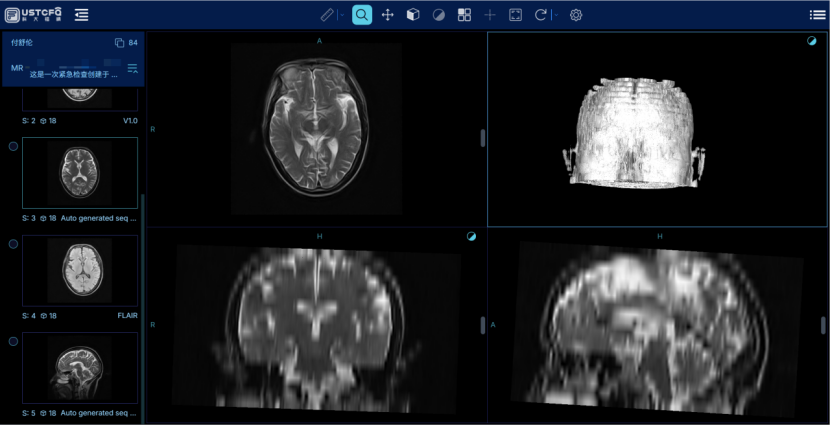Click the image count 84 button
Viewport: 831px width, 426px height.
pos(126,43)
